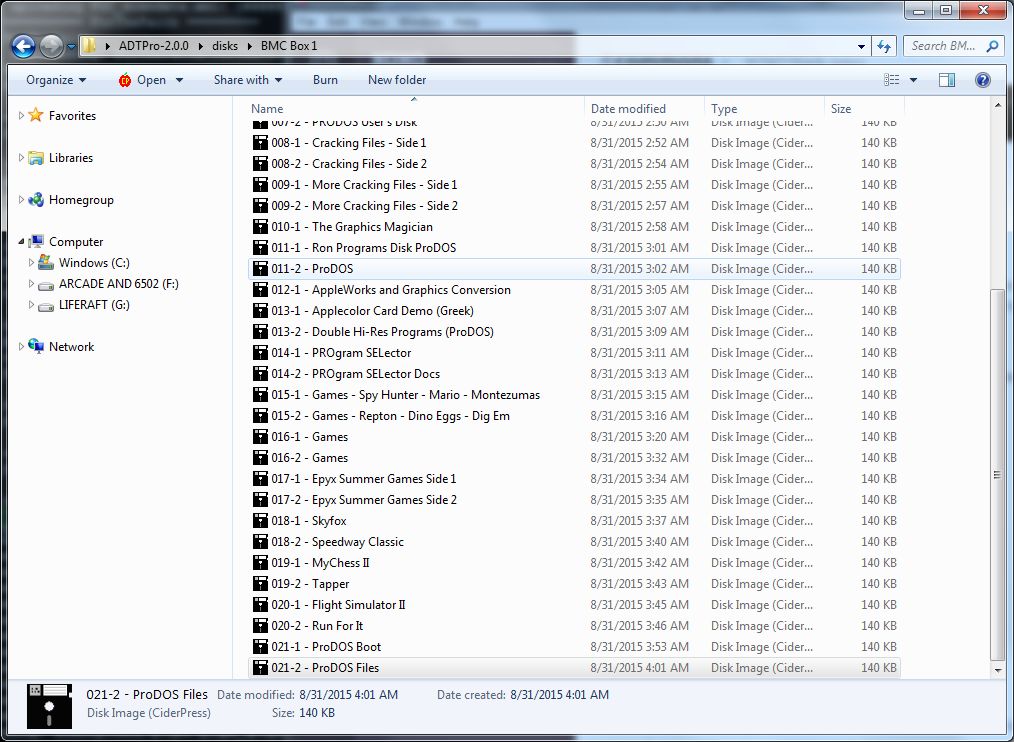Create a New folder
The image size is (1014, 742).
(397, 80)
